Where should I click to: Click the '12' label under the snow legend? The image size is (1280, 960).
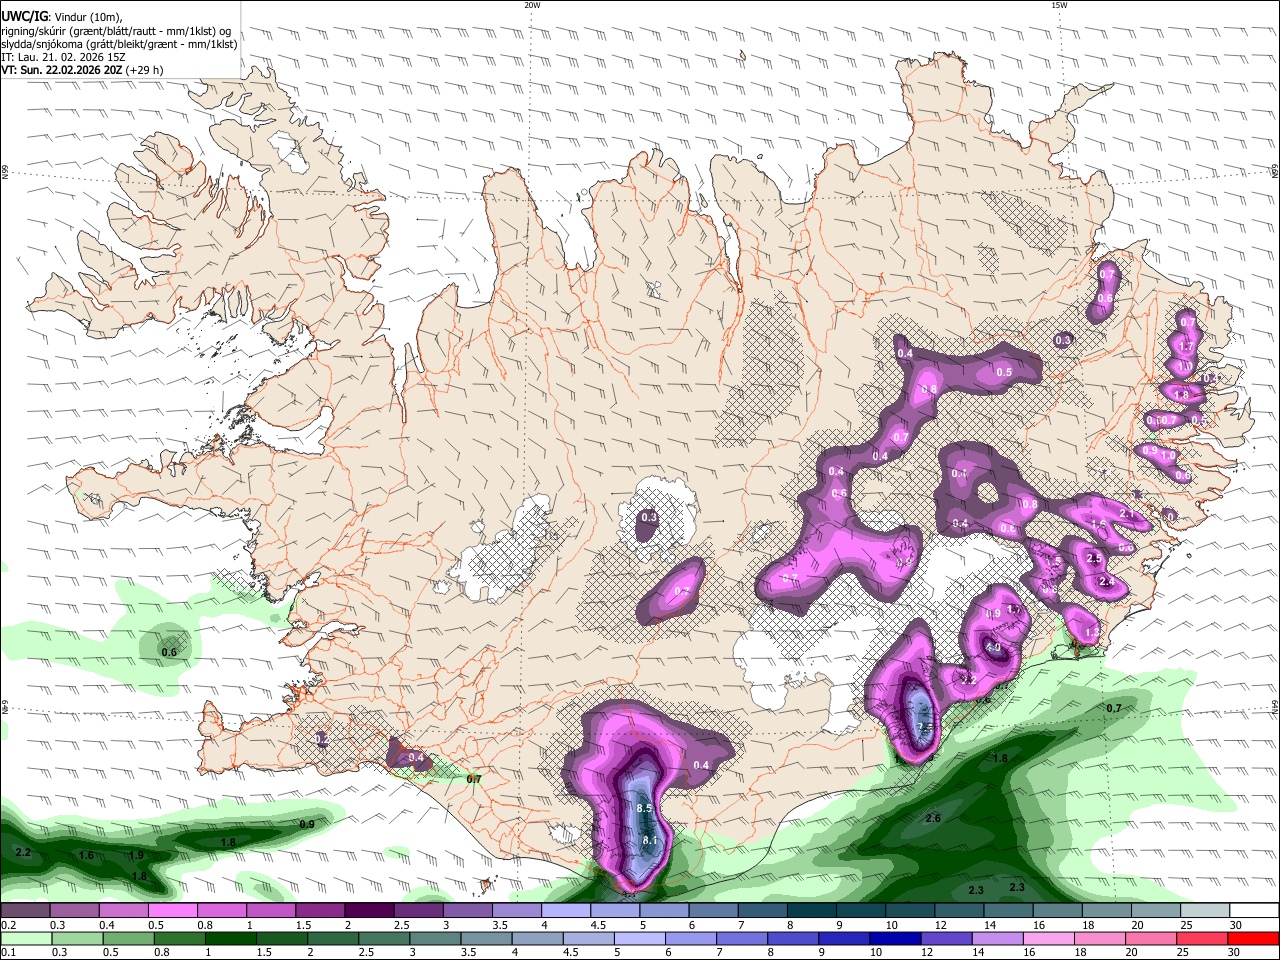click(941, 925)
